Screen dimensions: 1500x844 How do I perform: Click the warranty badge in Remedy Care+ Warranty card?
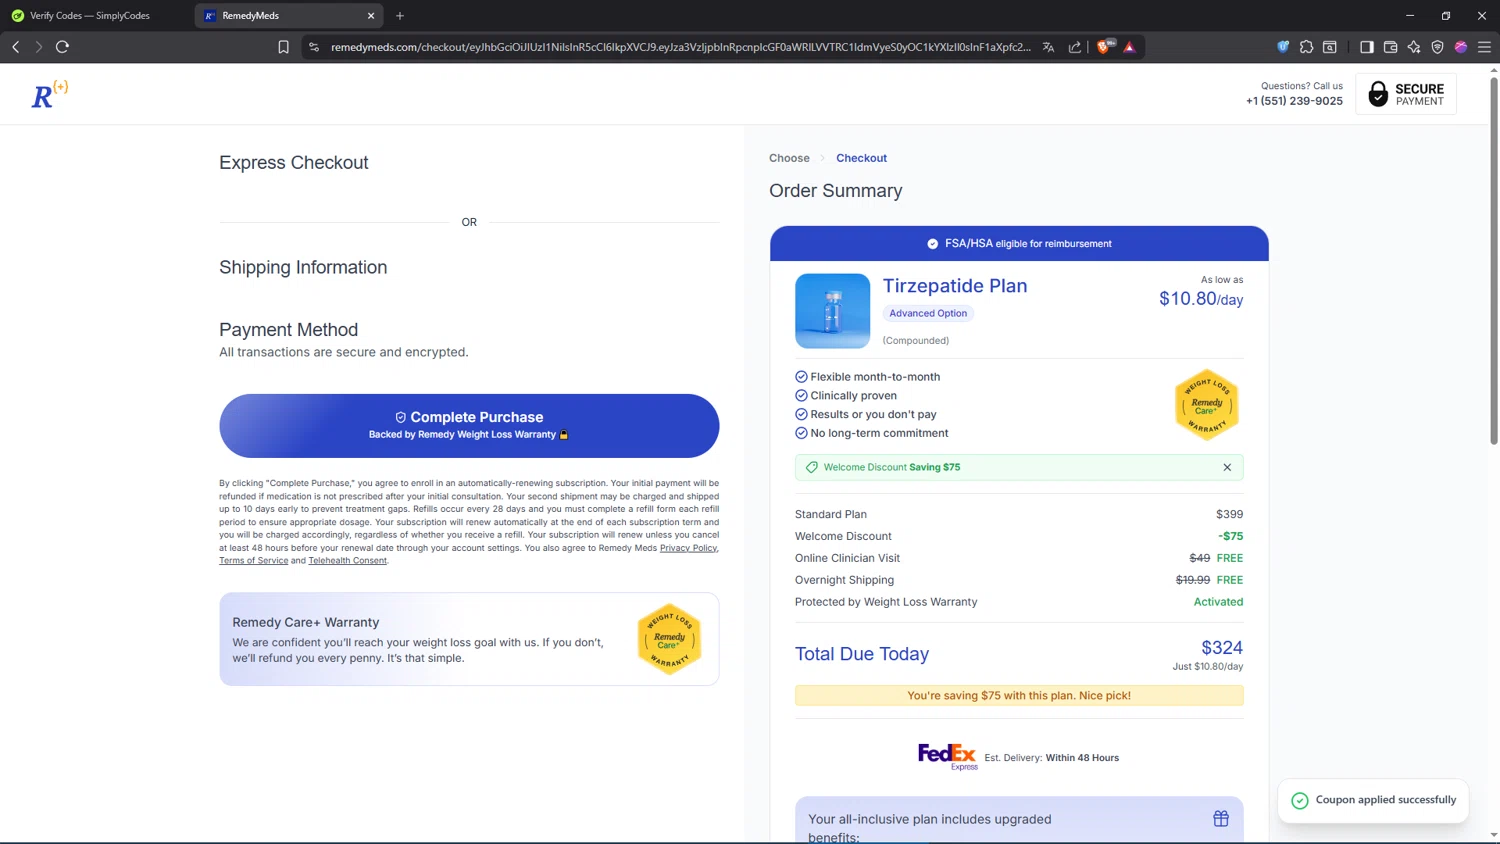pos(669,639)
